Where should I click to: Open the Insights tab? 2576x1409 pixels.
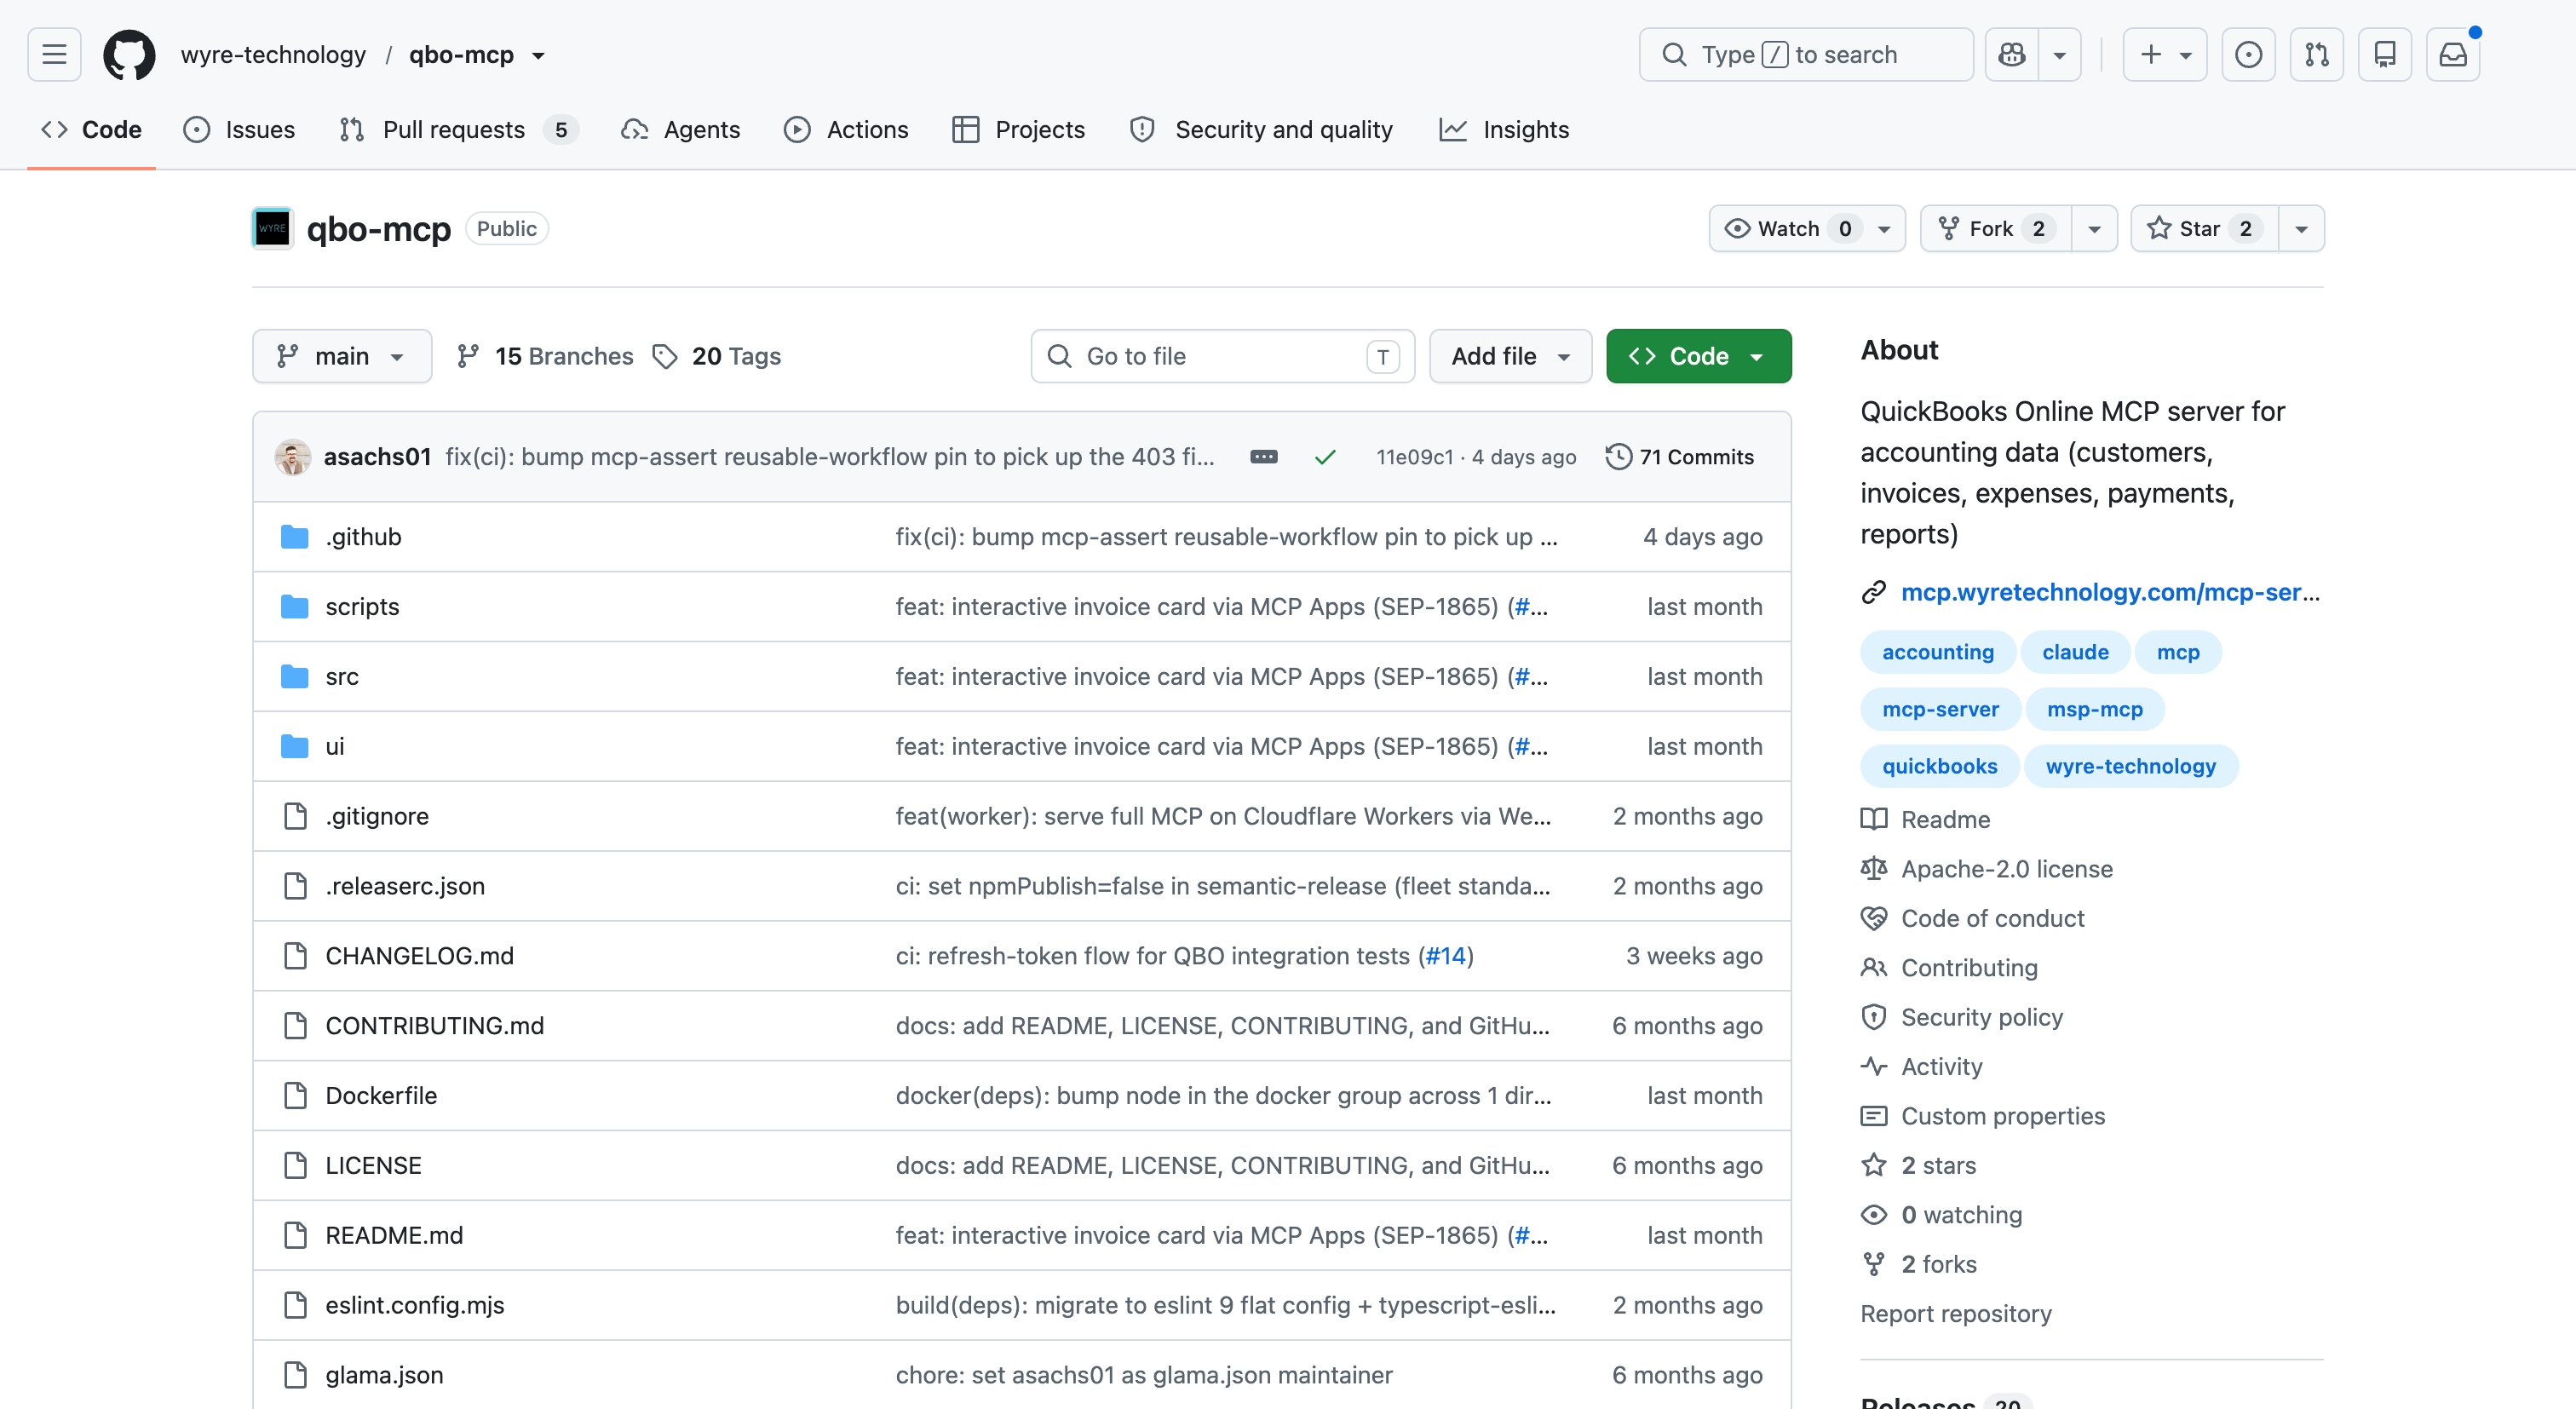[1505, 130]
